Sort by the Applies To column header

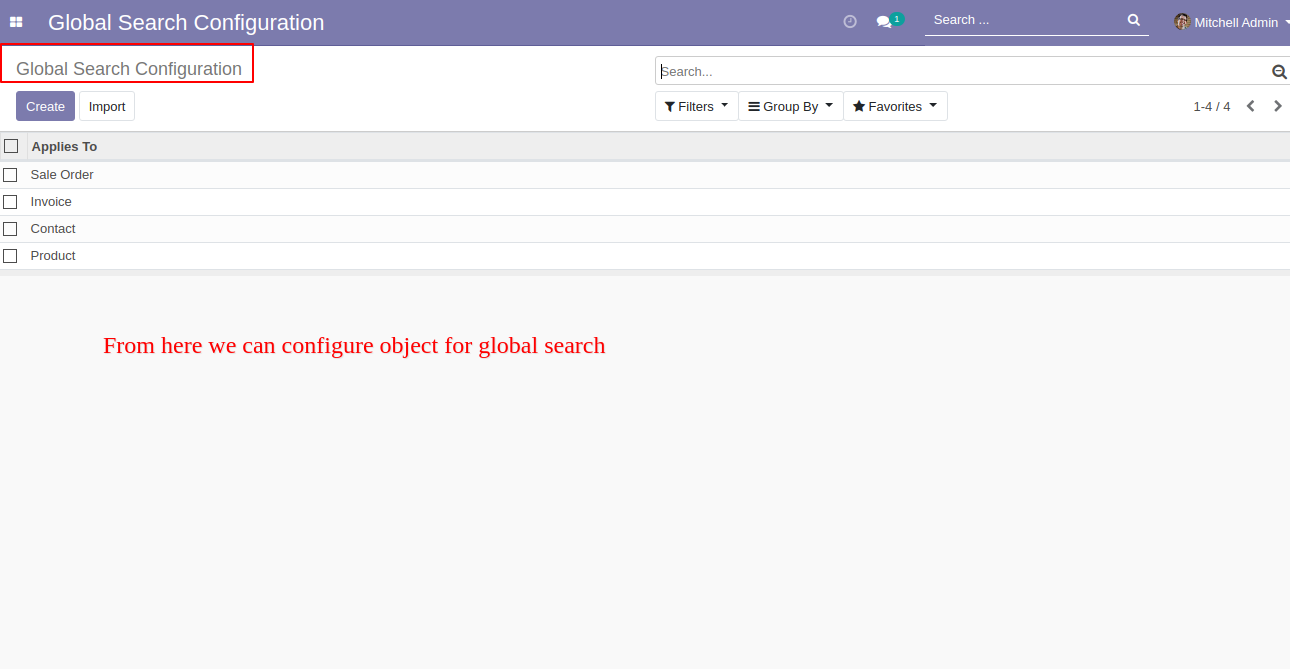pos(64,147)
